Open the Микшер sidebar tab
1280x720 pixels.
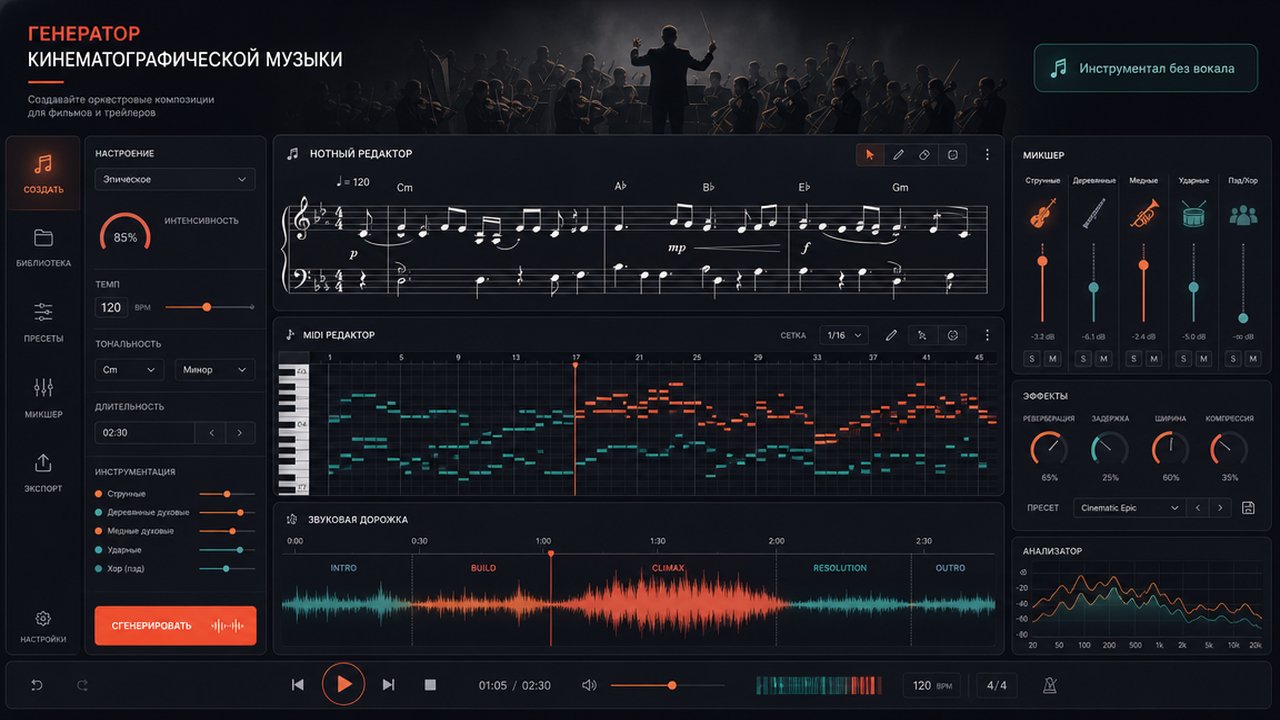(x=43, y=398)
